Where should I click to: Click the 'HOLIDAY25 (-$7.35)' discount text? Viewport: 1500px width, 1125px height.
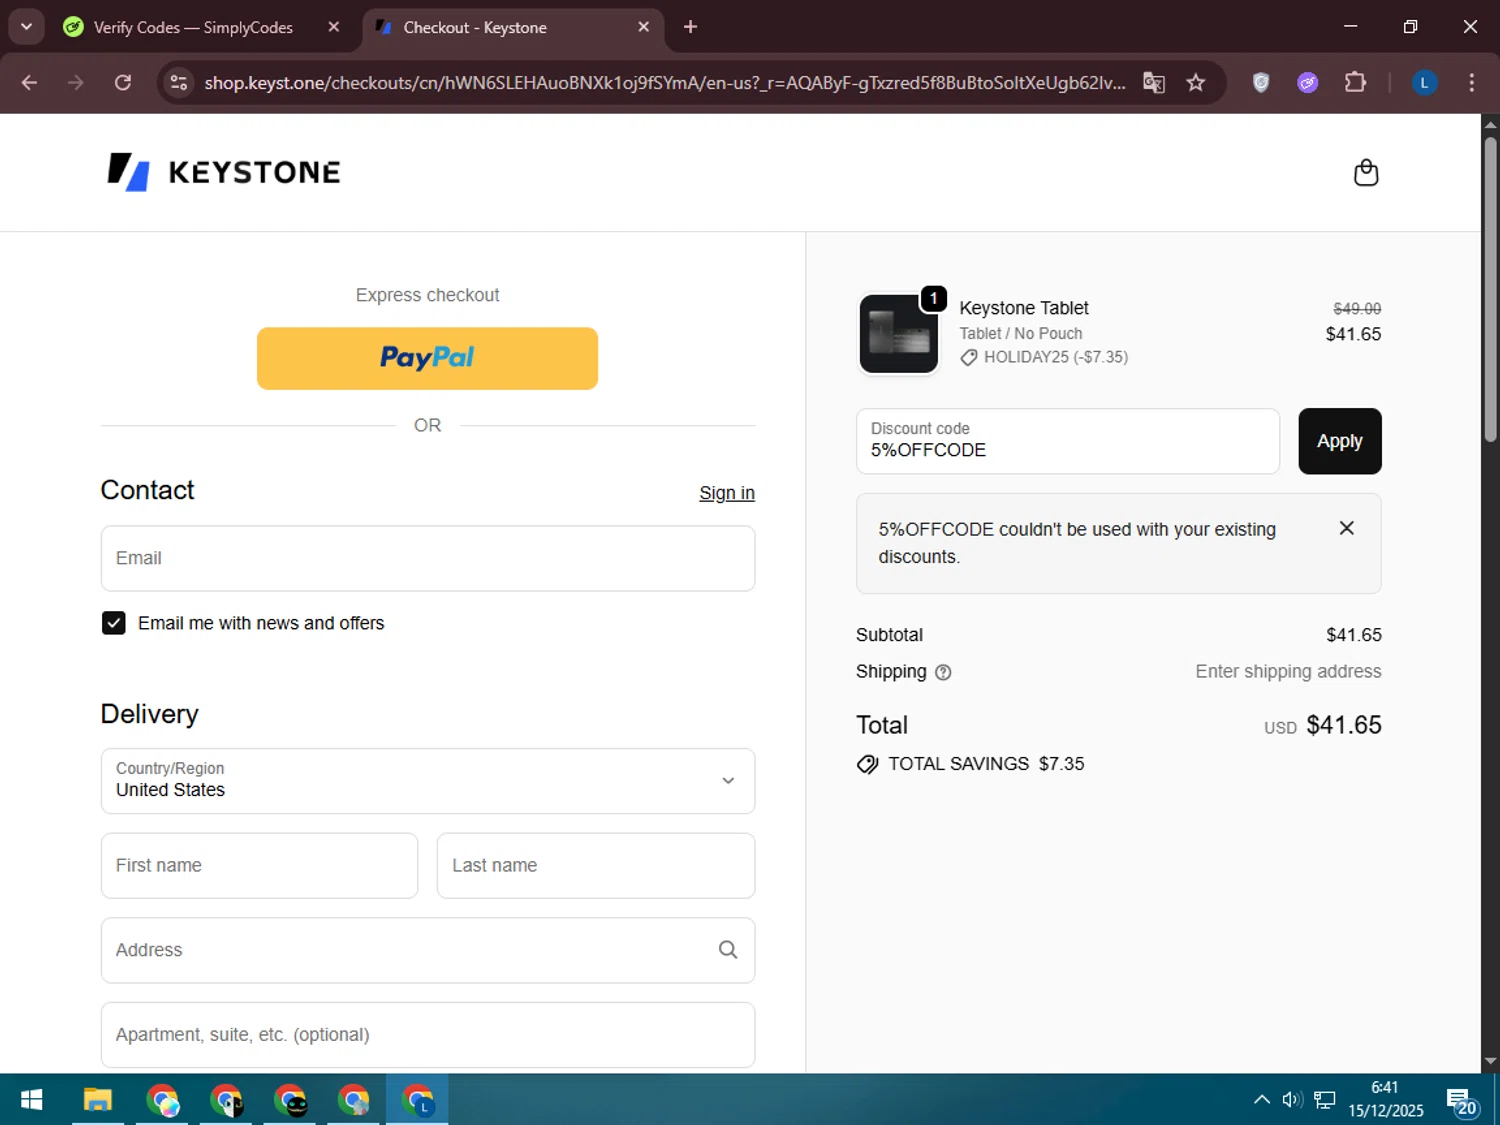1056,357
